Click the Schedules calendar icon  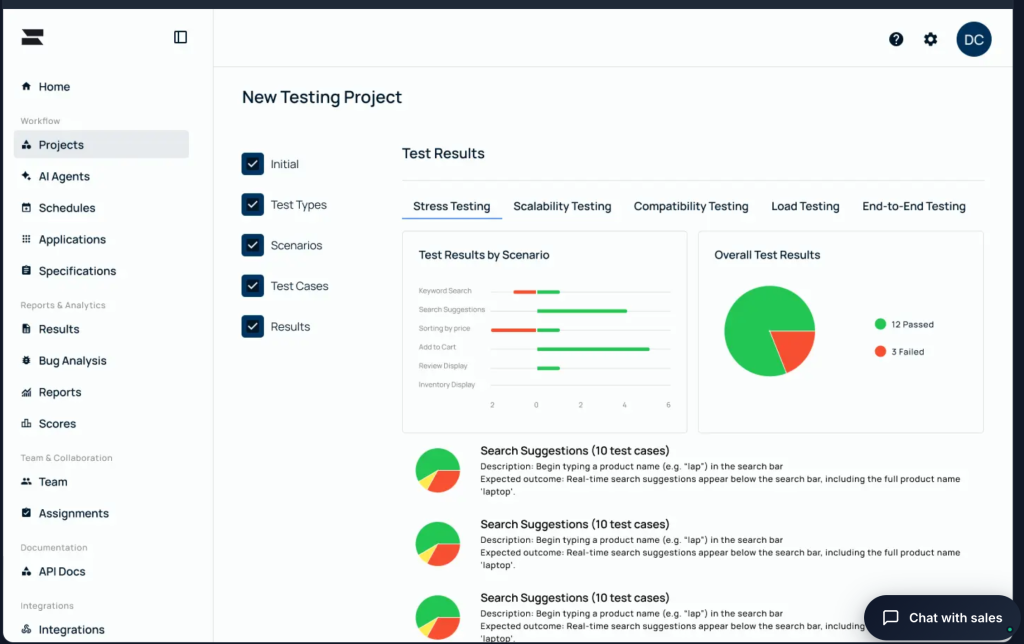26,208
